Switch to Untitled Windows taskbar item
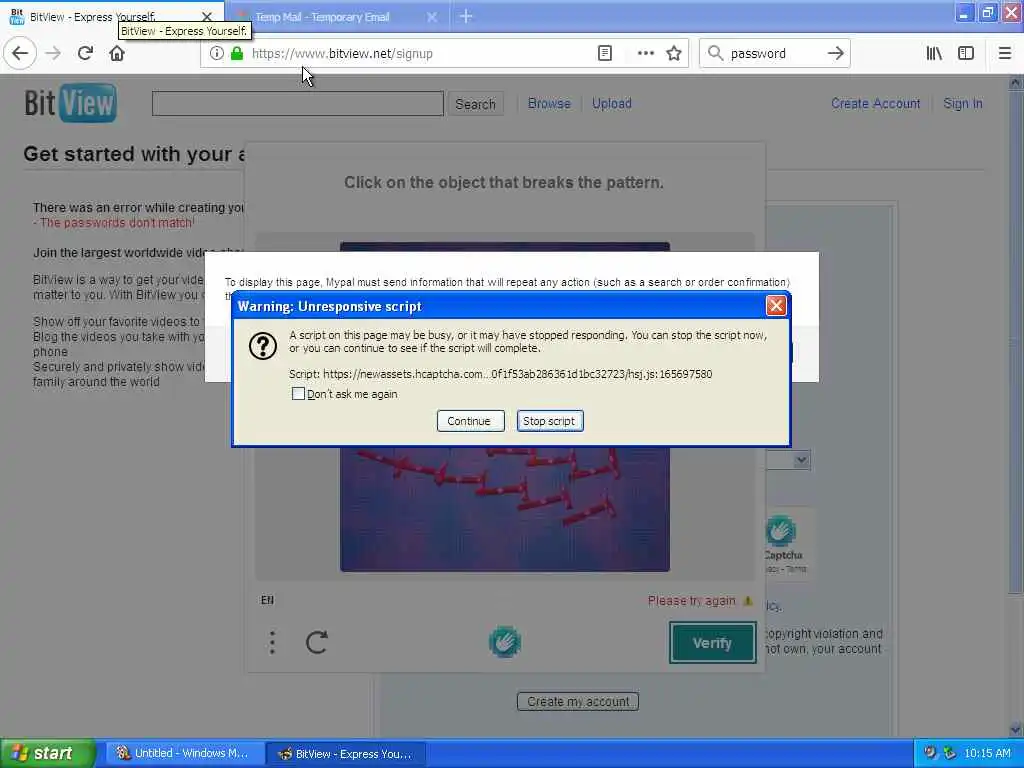 pos(183,754)
